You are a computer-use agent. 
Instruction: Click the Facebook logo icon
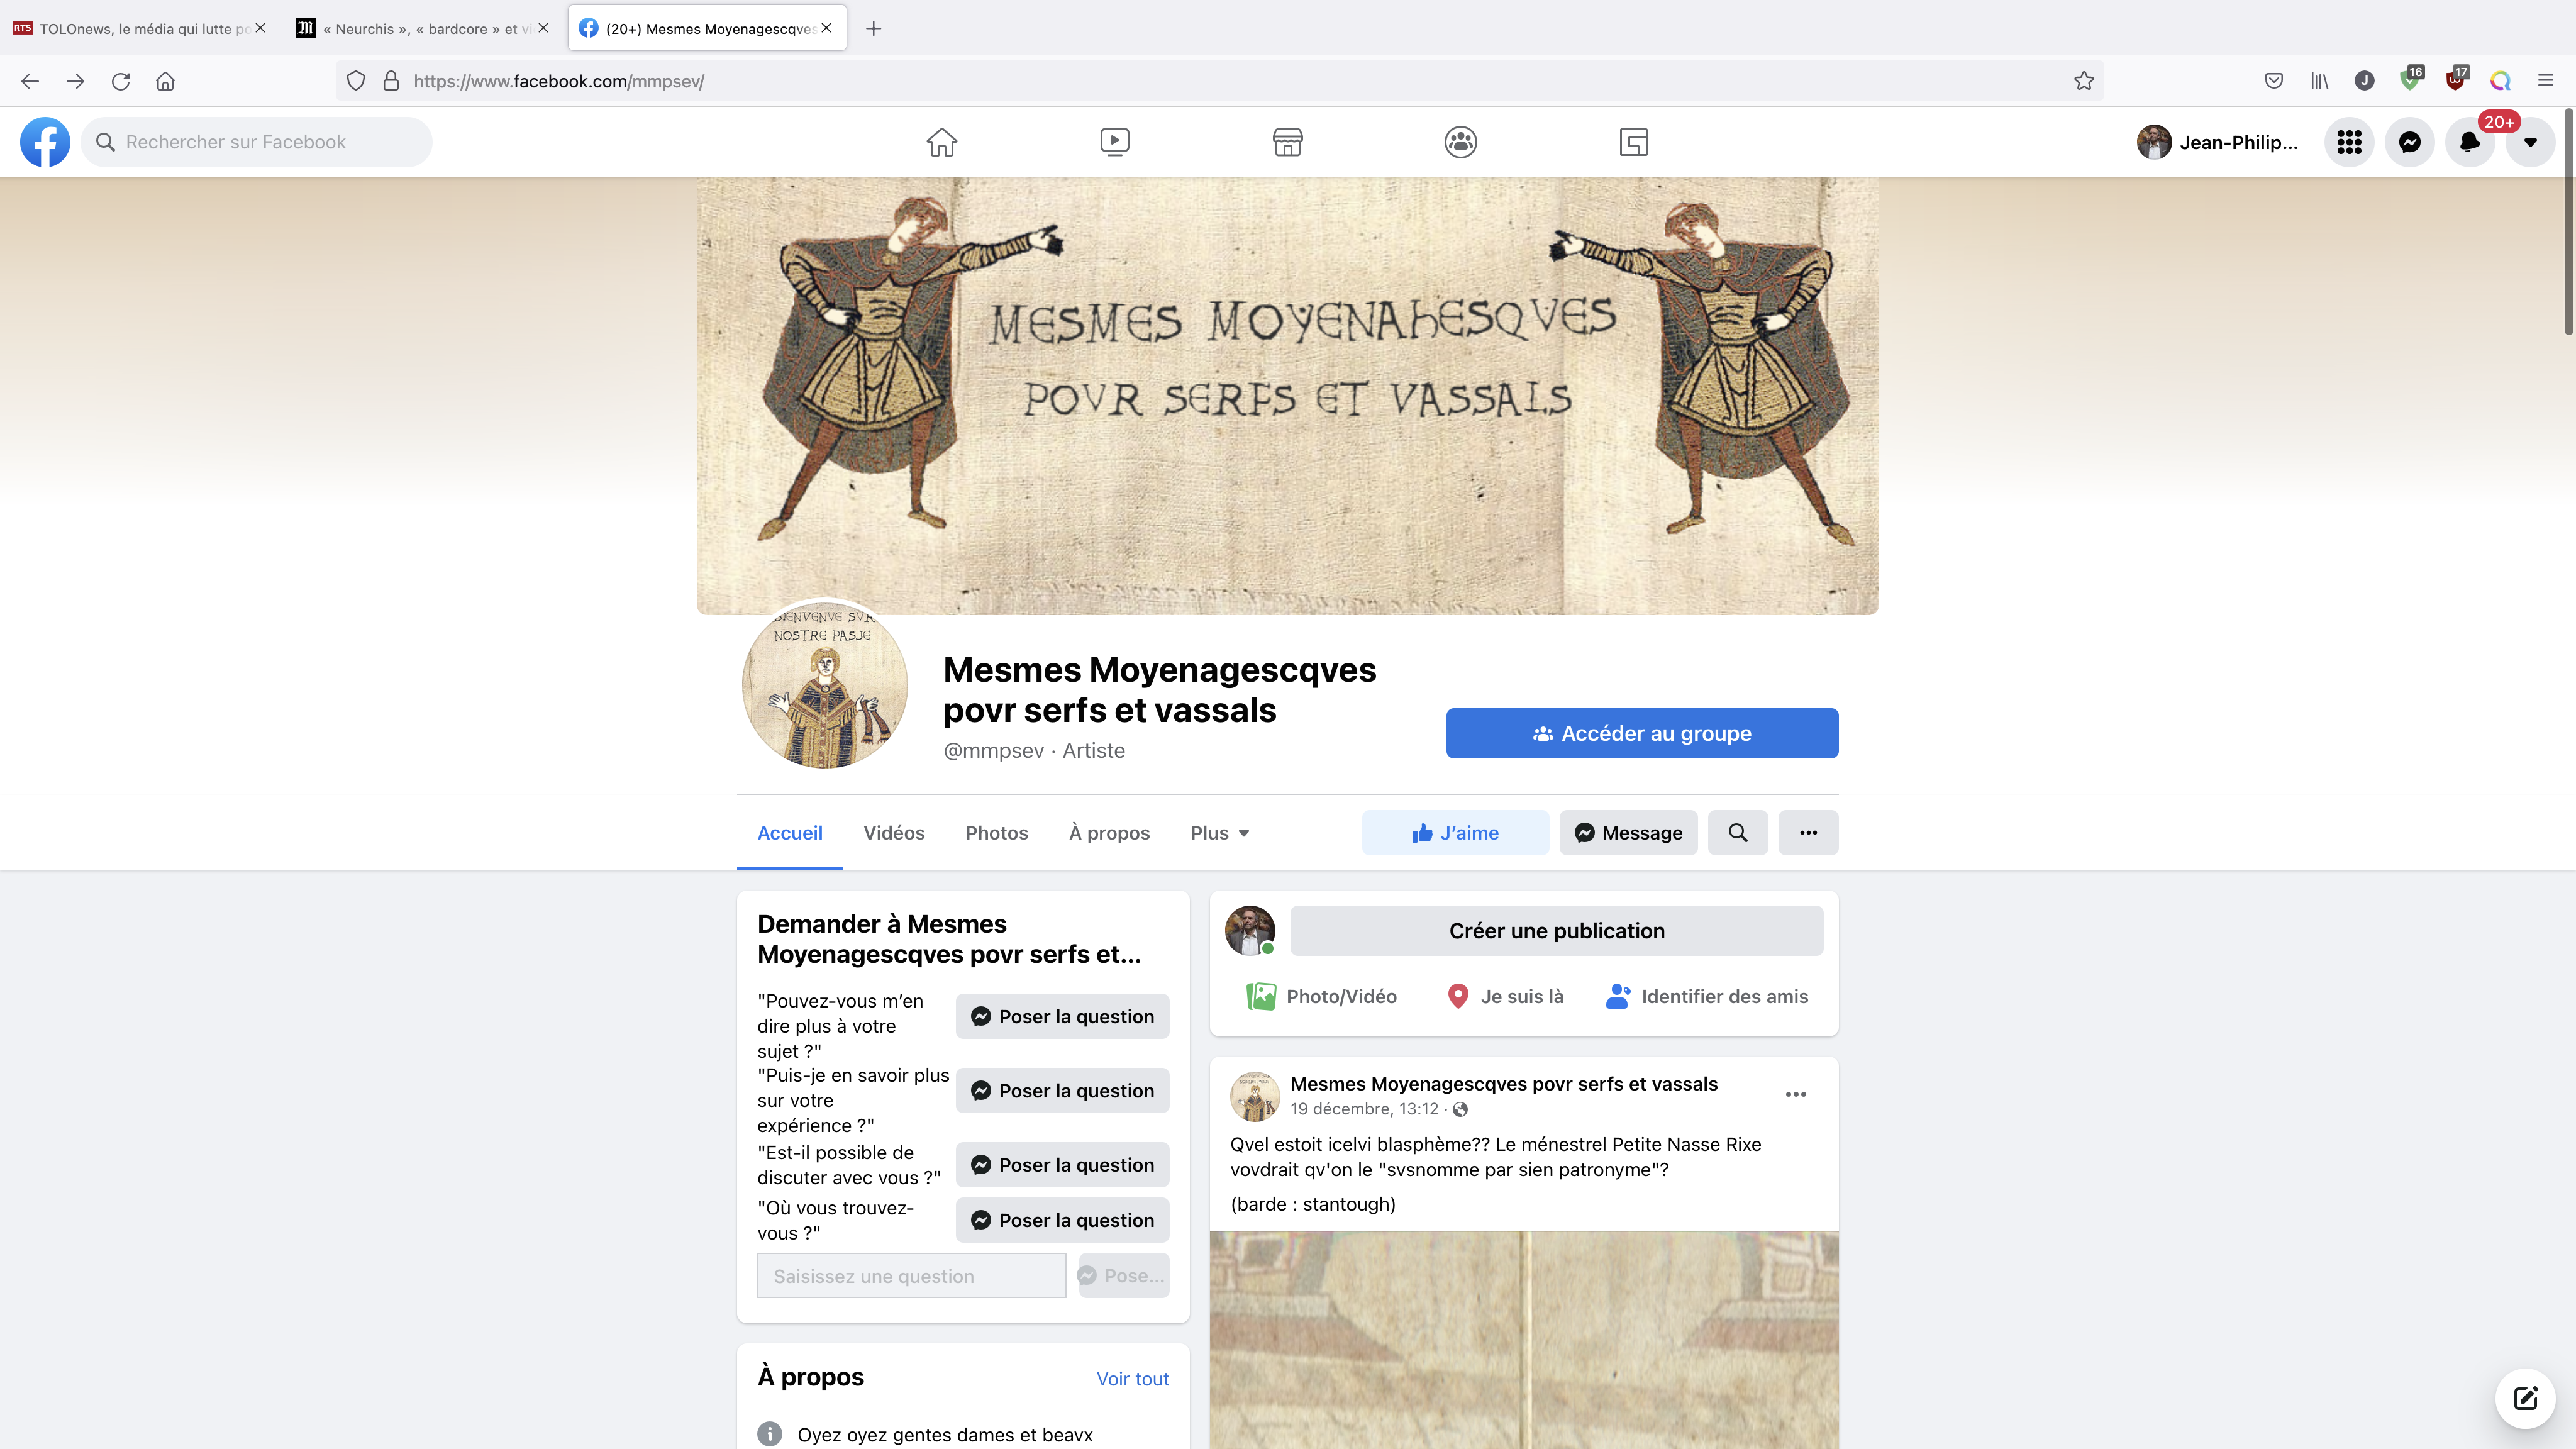(45, 142)
